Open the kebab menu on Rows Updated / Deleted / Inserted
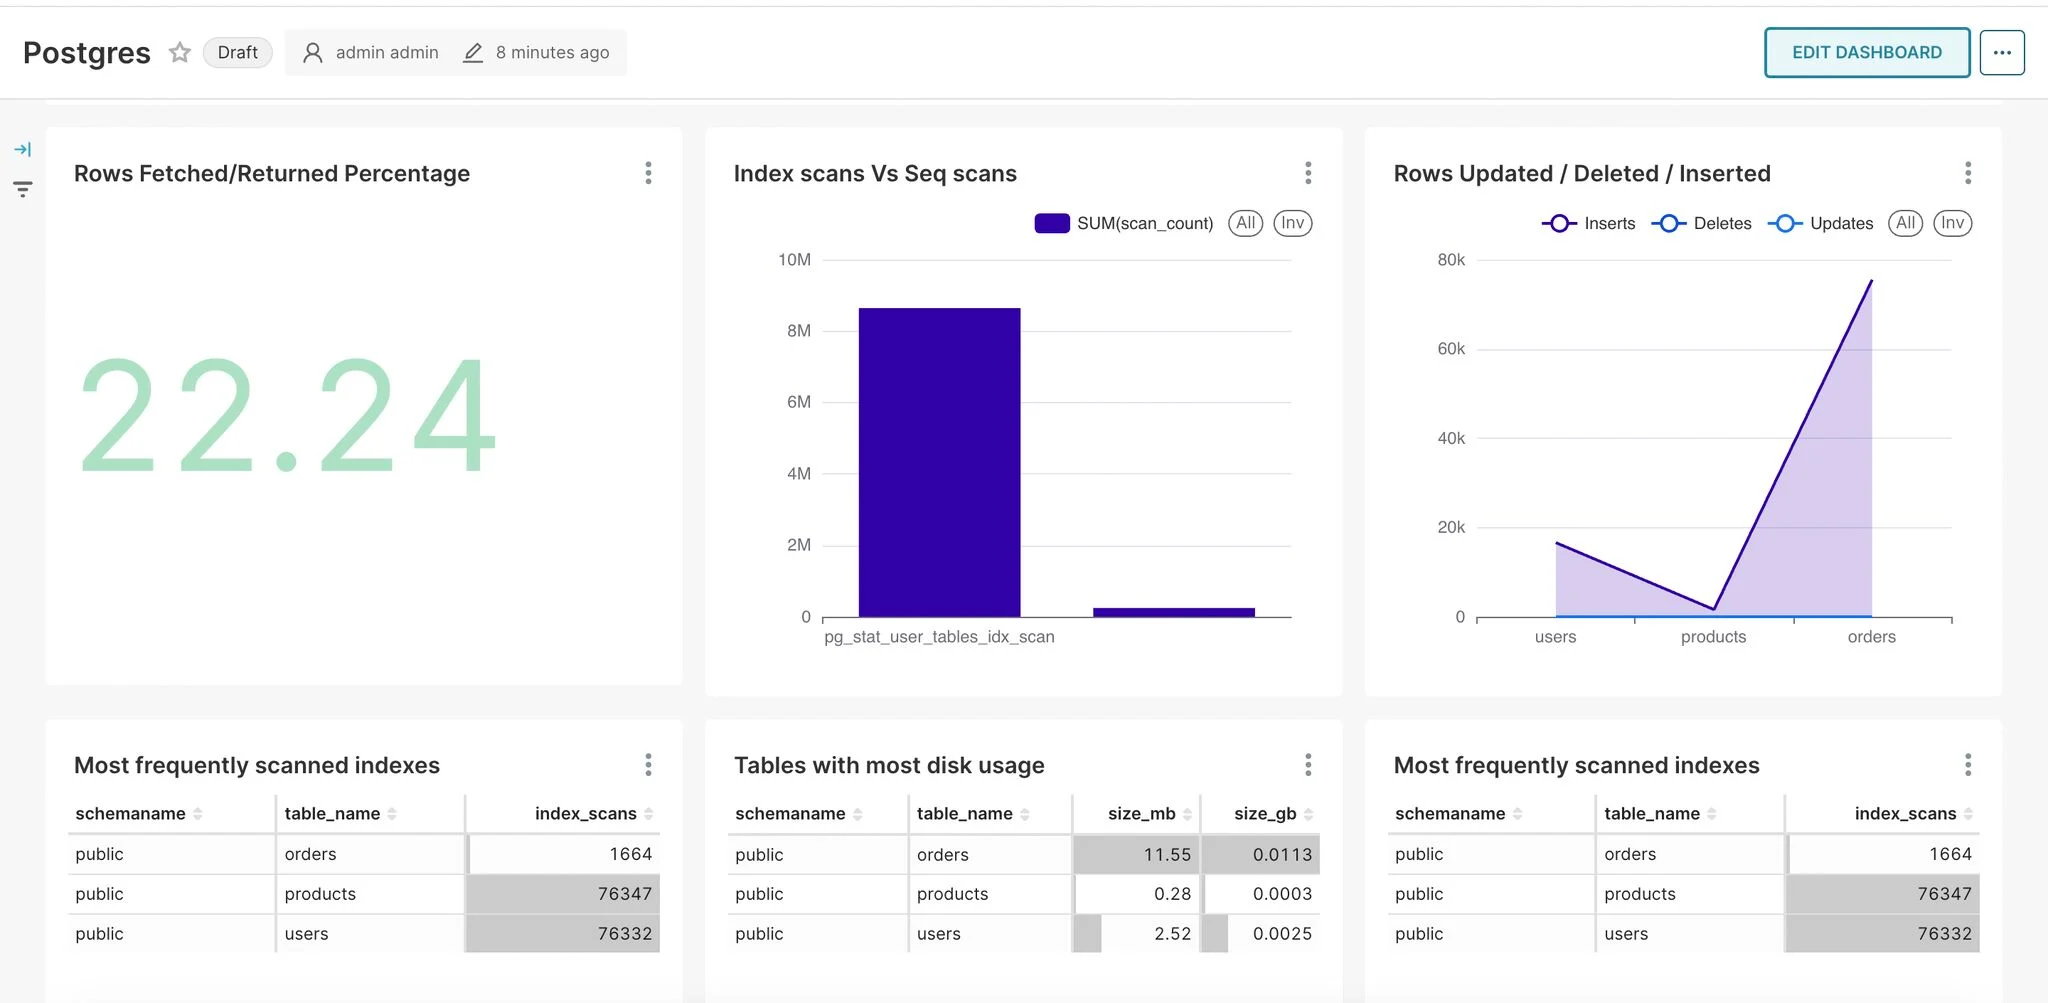This screenshot has height=1003, width=2048. pyautogui.click(x=1967, y=173)
